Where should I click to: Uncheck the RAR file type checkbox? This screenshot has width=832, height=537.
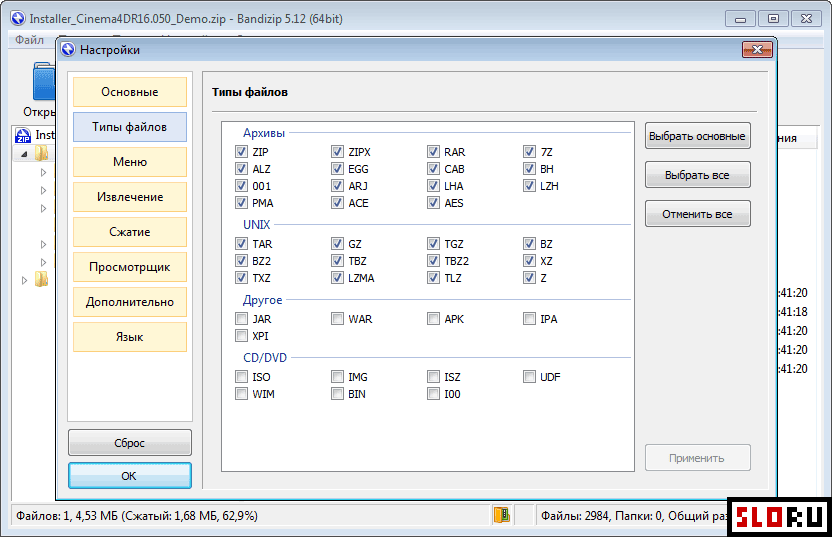[x=434, y=152]
